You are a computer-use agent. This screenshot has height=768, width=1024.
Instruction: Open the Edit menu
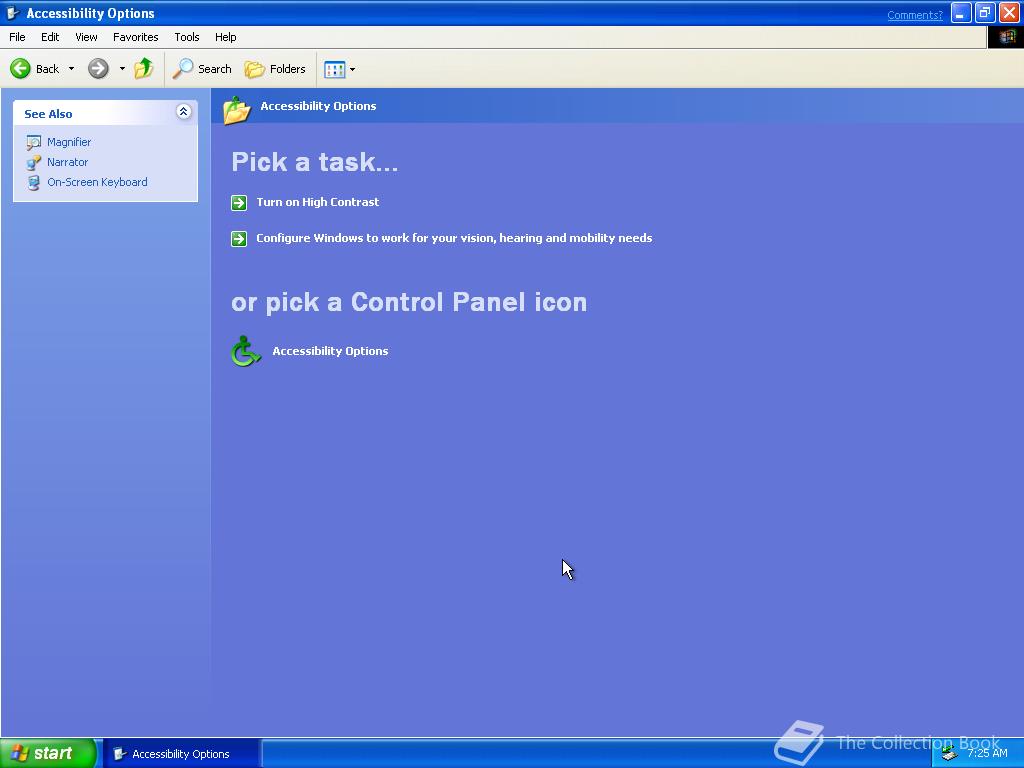[x=50, y=37]
